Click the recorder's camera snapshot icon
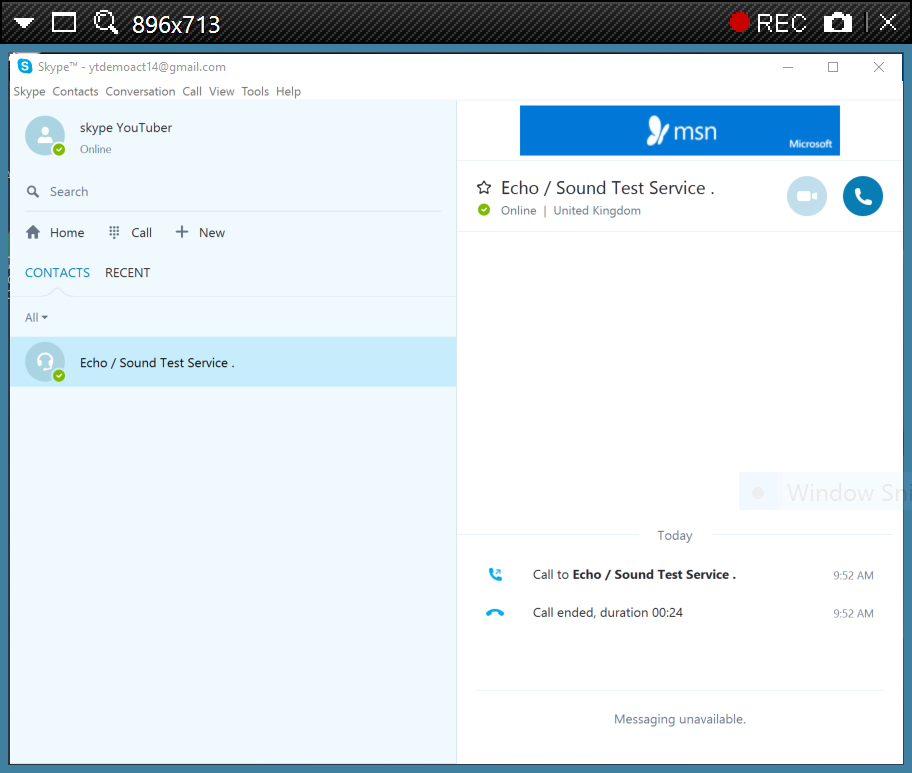The image size is (912, 773). (838, 23)
